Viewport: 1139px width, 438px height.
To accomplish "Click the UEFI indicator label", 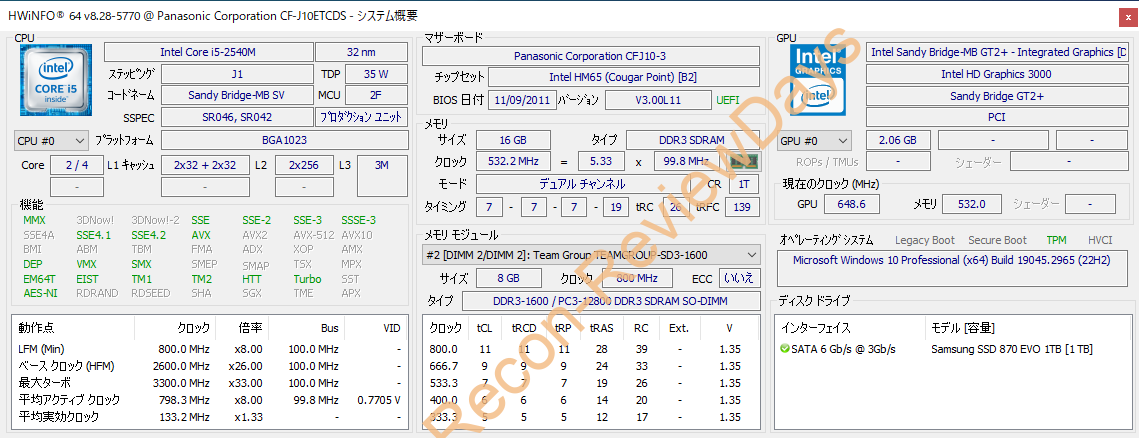I will [x=728, y=100].
